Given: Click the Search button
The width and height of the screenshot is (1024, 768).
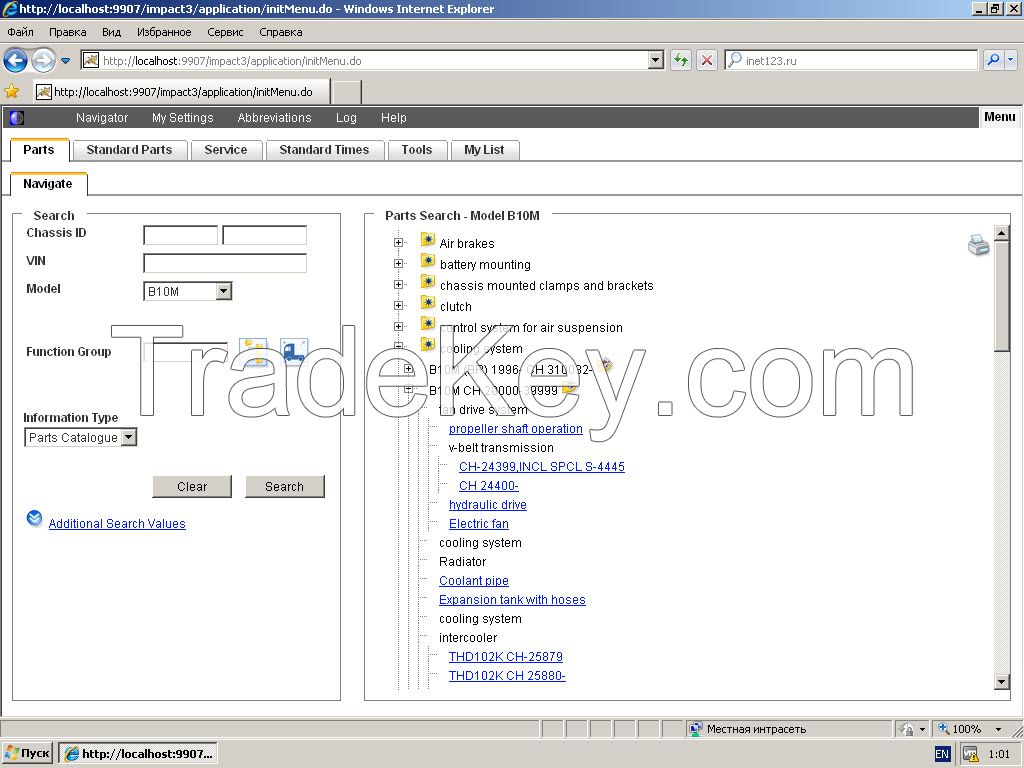Looking at the screenshot, I should click(x=284, y=487).
